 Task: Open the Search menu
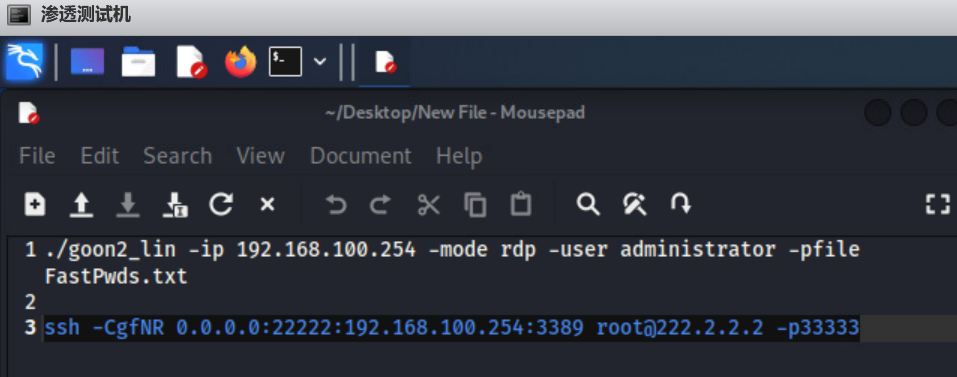tap(178, 156)
